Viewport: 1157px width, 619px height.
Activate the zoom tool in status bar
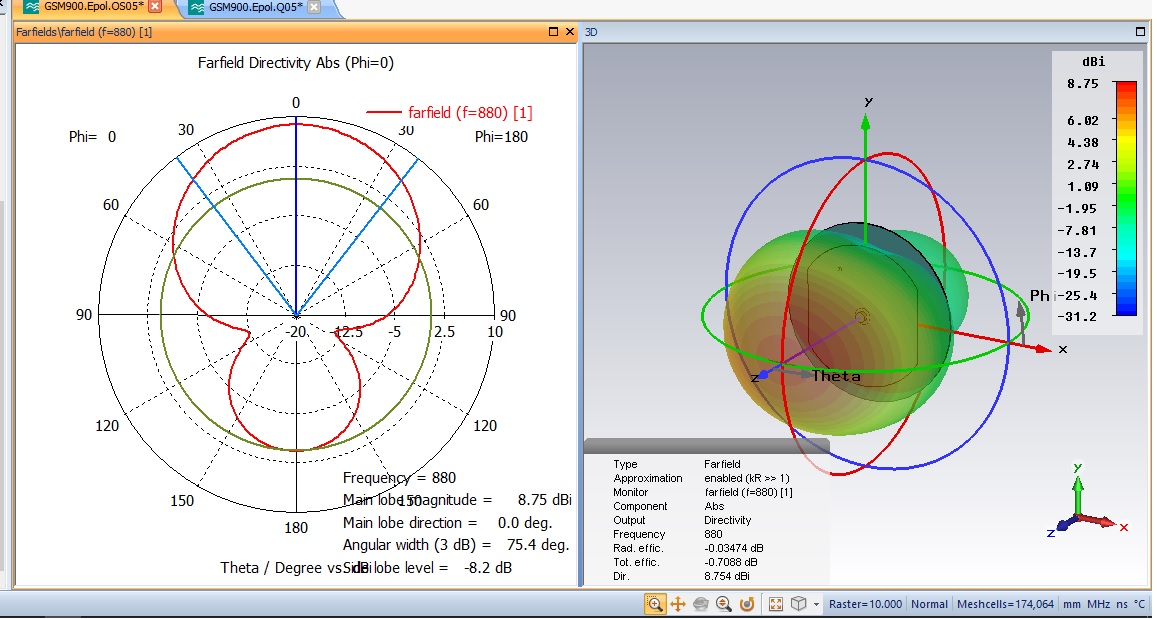pyautogui.click(x=655, y=604)
